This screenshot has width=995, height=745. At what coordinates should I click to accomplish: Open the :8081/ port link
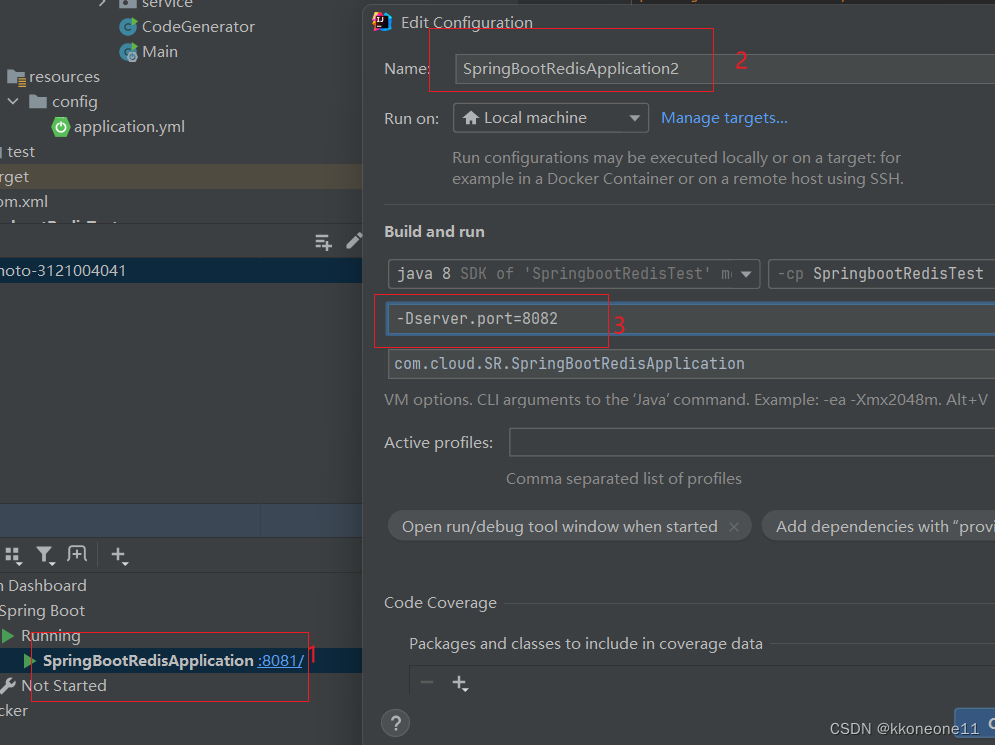pos(280,661)
